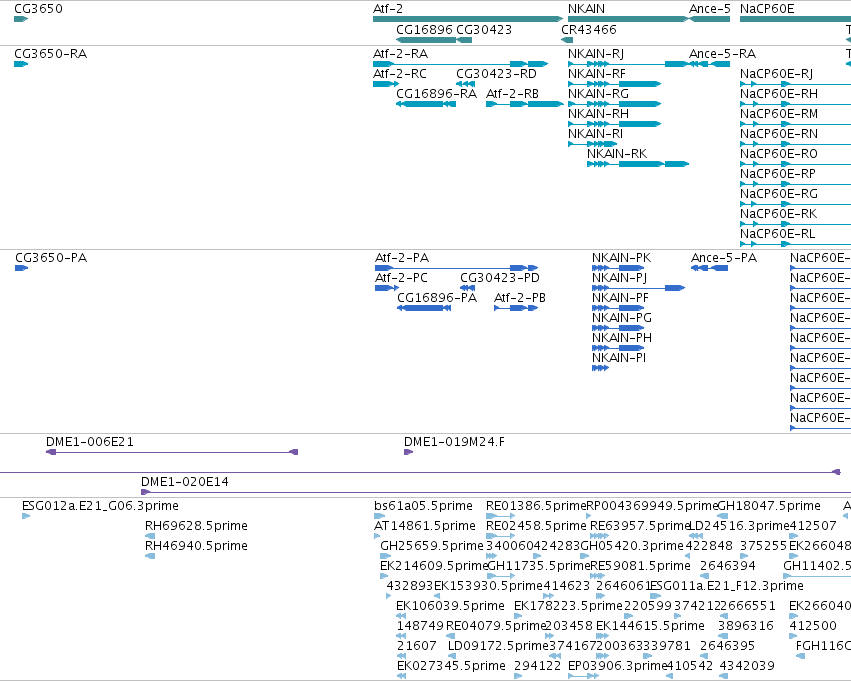This screenshot has width=851, height=681.
Task: Select protein NKAIN-PK
Action: click(x=621, y=258)
